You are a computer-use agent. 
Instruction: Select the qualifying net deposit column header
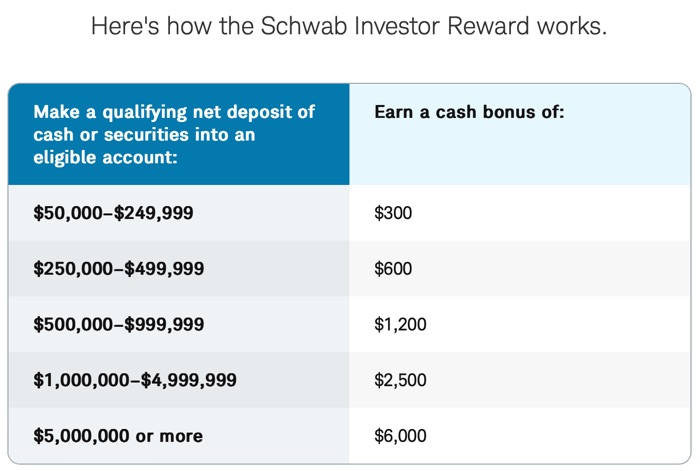(x=174, y=134)
